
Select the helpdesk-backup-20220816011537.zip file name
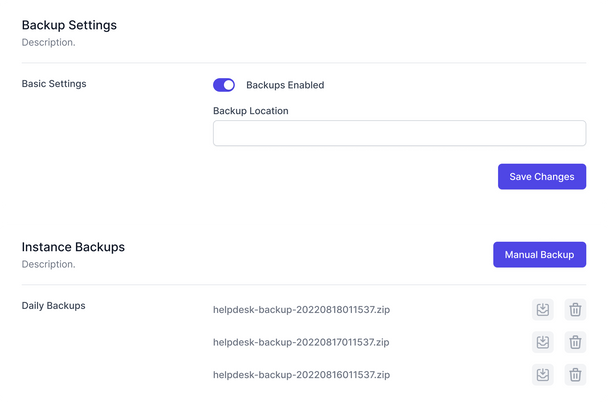(301, 374)
